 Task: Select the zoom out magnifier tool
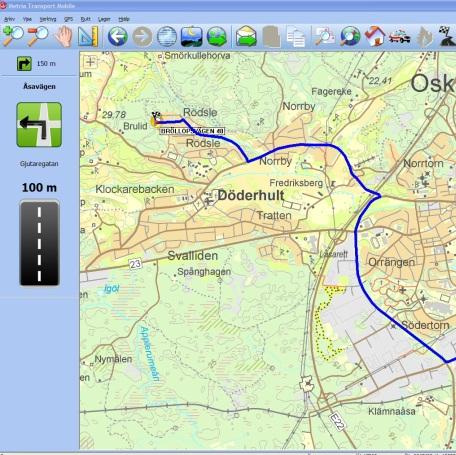(37, 36)
